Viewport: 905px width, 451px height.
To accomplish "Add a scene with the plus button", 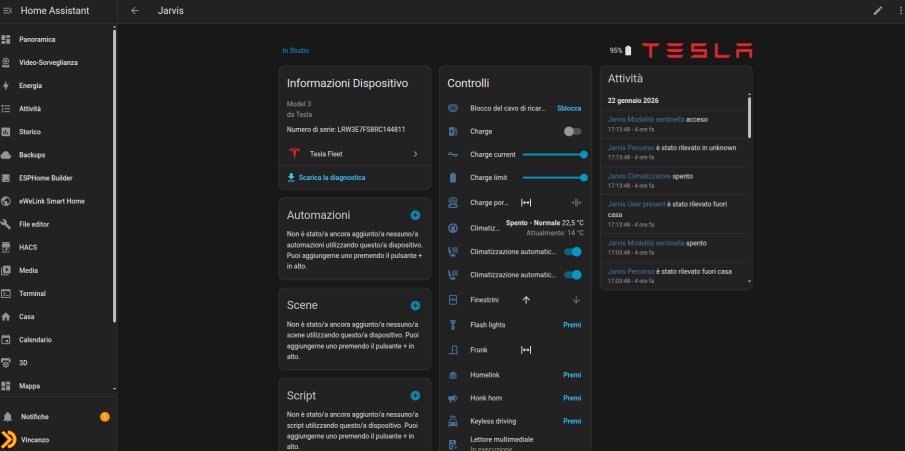I will (415, 305).
